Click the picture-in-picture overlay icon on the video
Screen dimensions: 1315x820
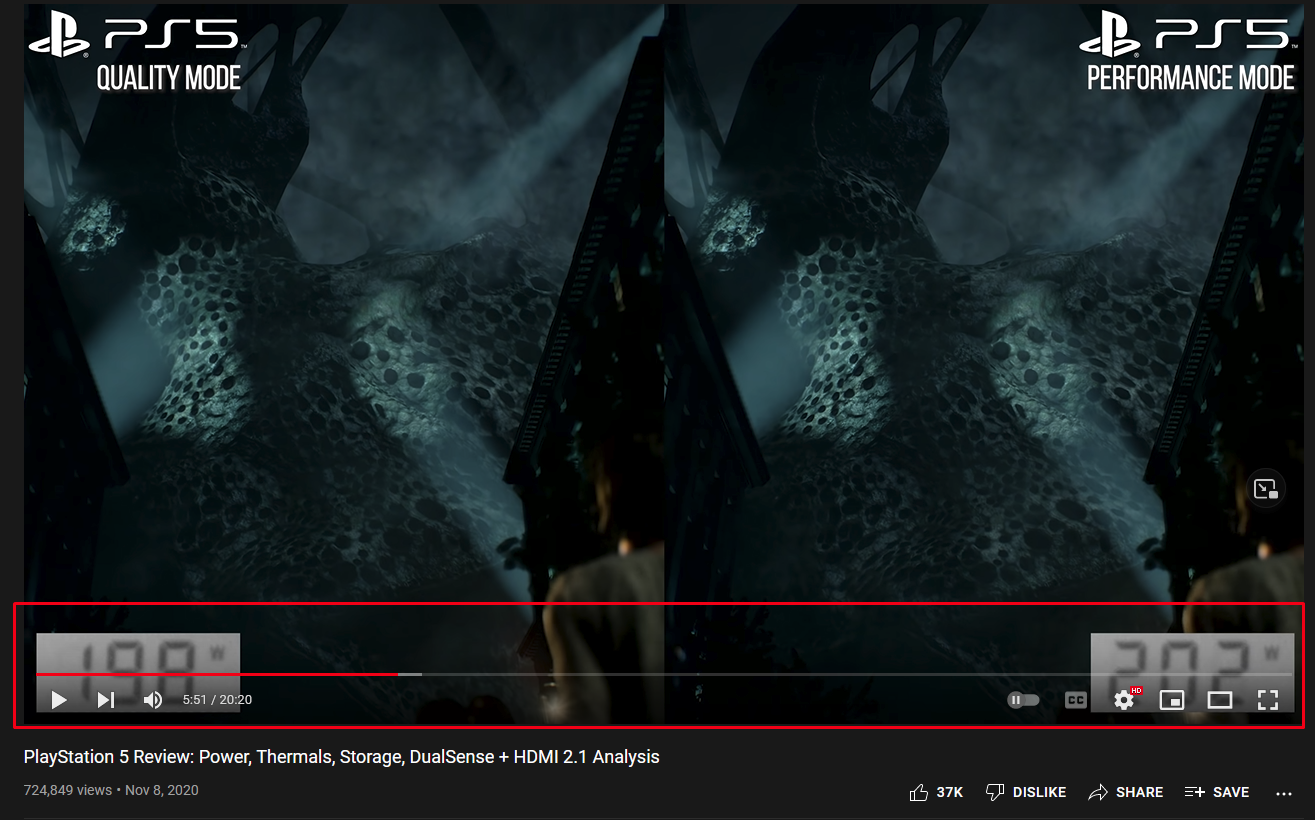click(1266, 490)
